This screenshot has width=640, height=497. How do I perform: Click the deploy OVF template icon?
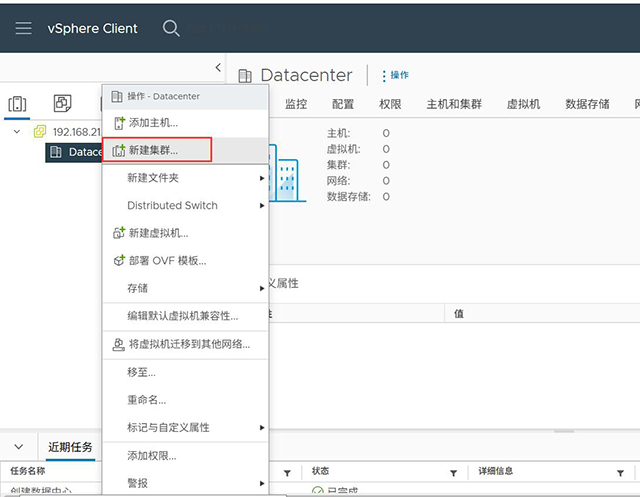tap(119, 260)
